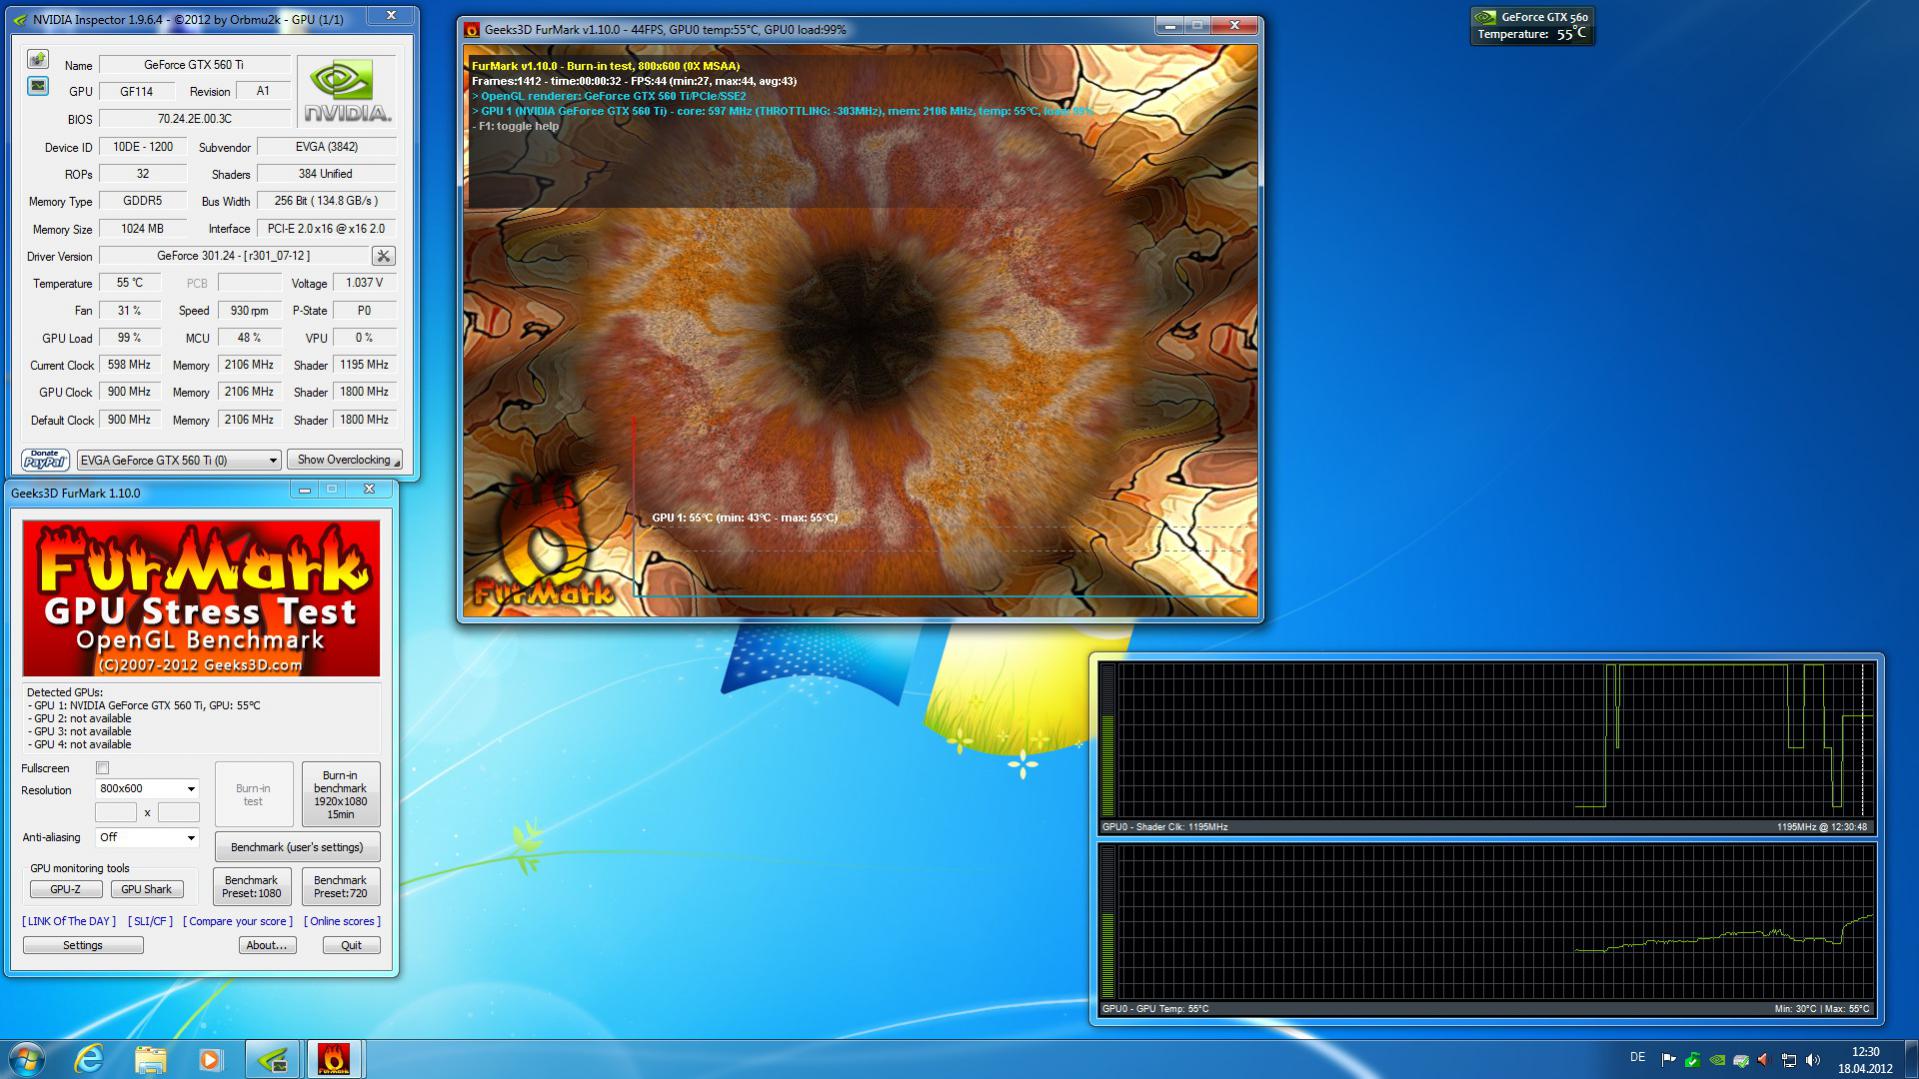This screenshot has width=1919, height=1079.
Task: Open the GPU selector dropdown in NVIDIA Inspector
Action: pyautogui.click(x=179, y=460)
